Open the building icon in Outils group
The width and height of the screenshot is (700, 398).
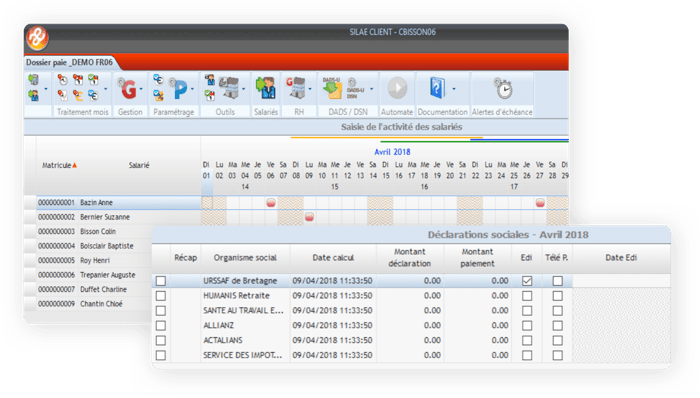click(x=229, y=87)
